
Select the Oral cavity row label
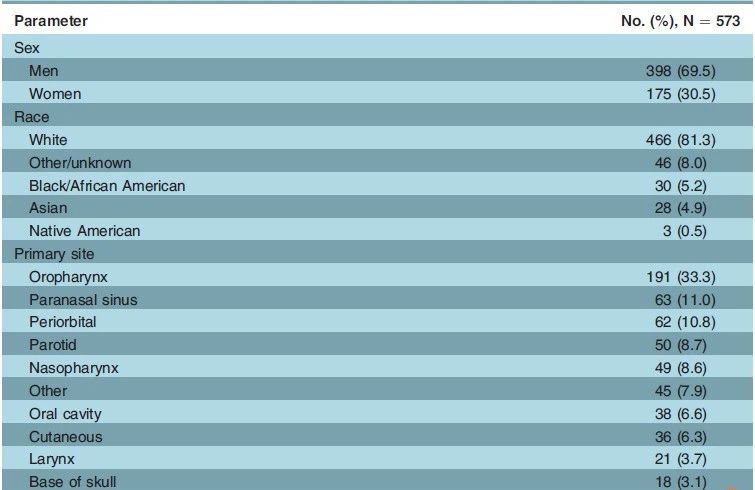pos(65,414)
